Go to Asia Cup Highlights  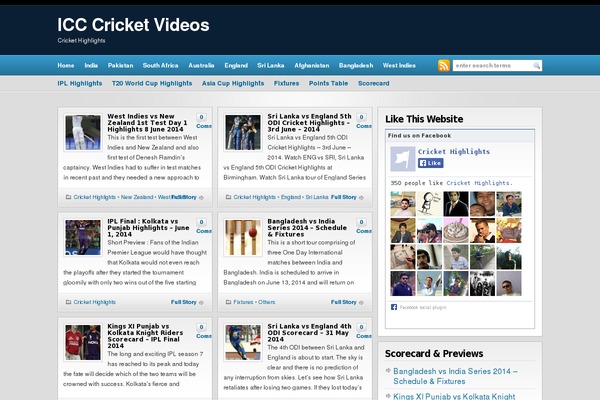click(233, 83)
